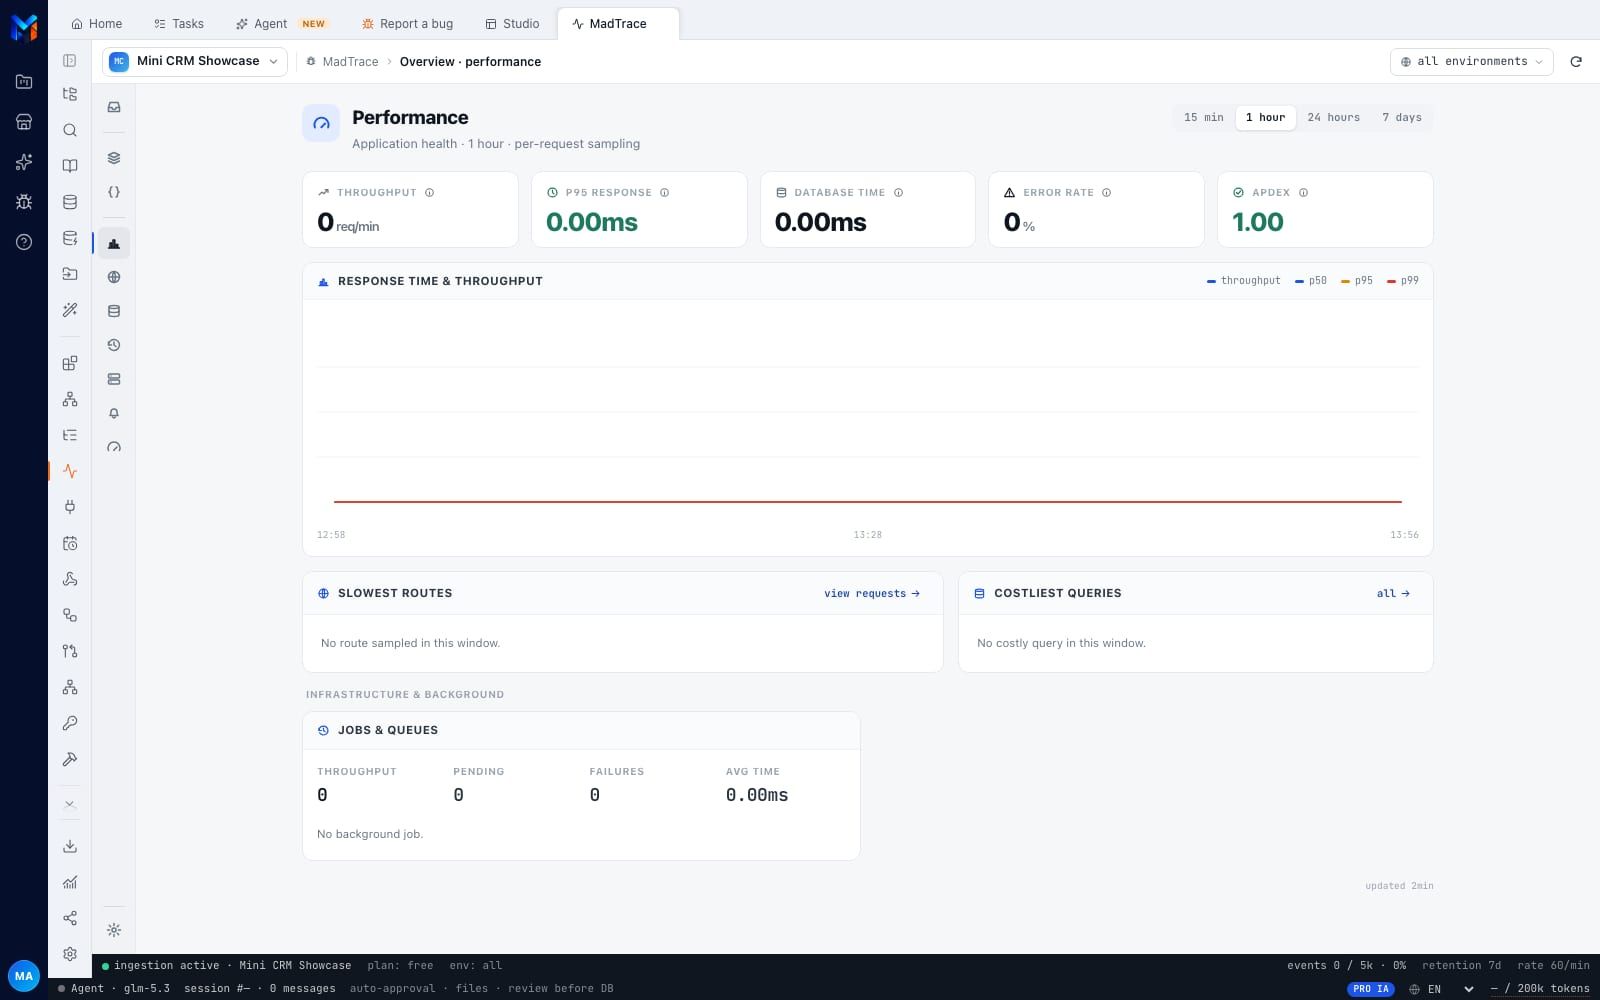Switch to the Tasks tab
The image size is (1600, 1000).
tap(178, 23)
